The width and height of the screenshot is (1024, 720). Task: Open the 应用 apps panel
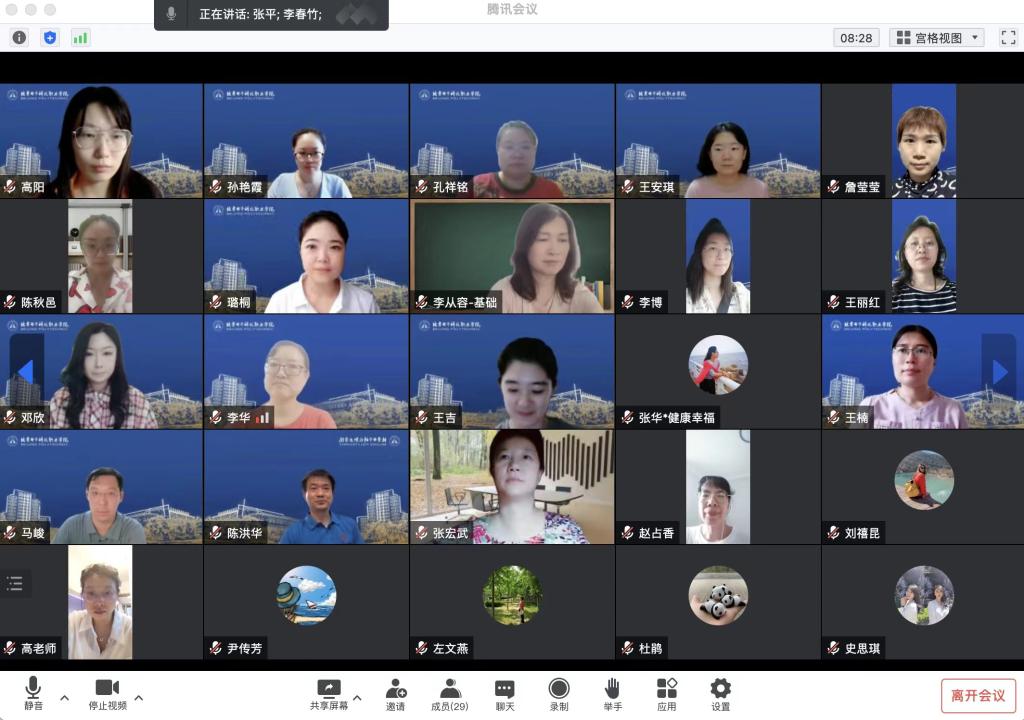point(666,692)
